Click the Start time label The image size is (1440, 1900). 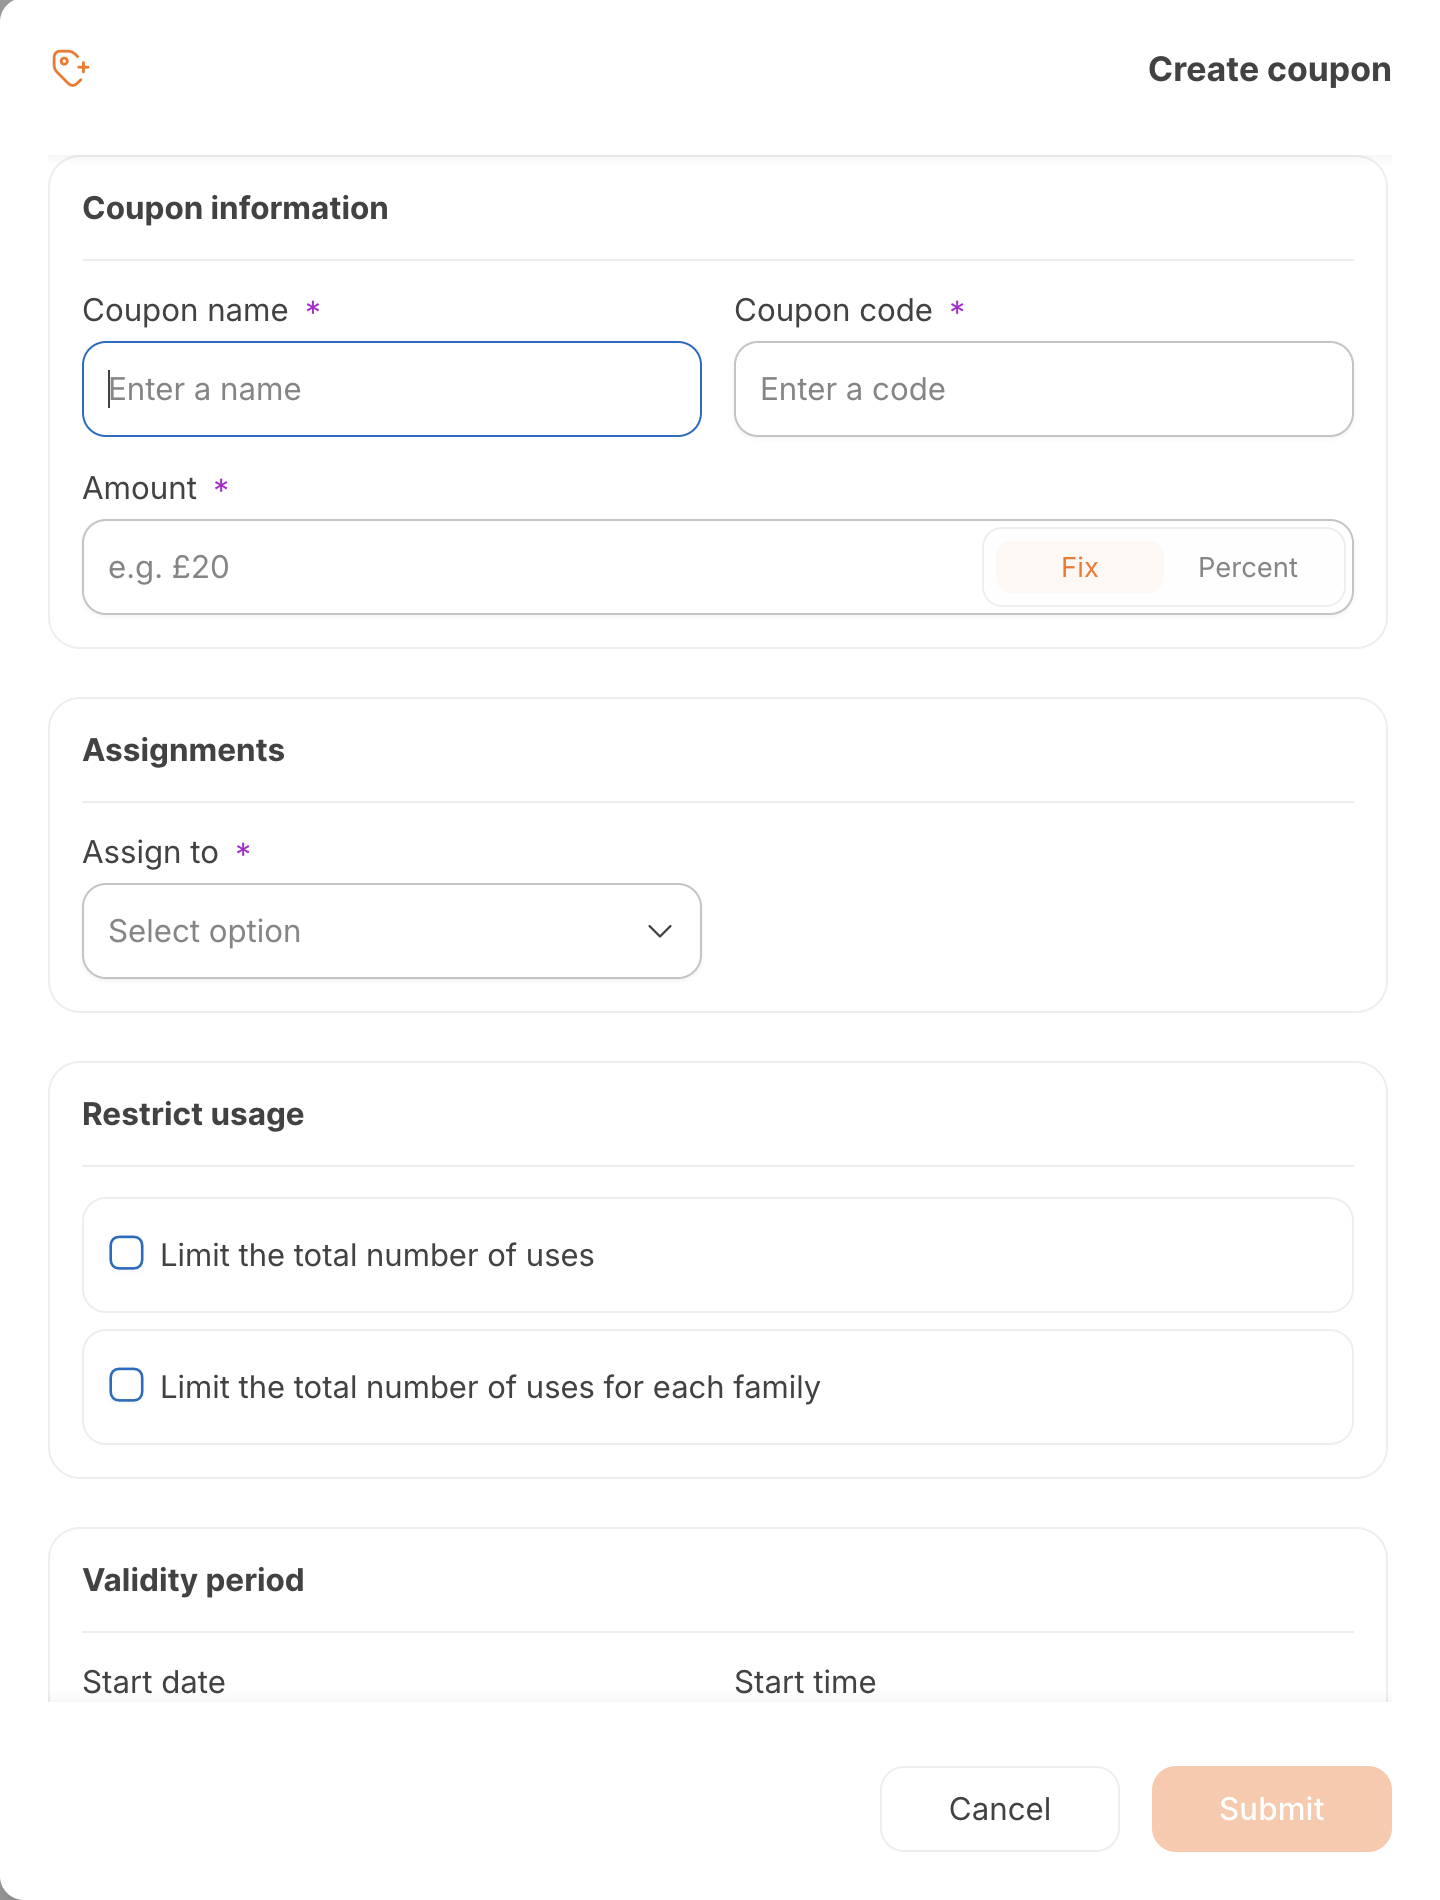805,1682
